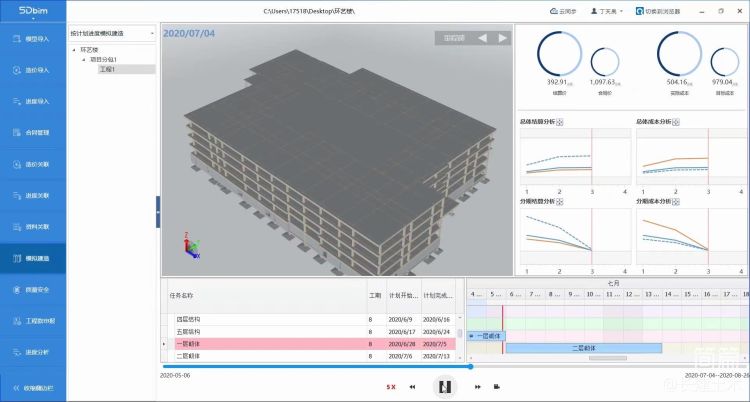Click 收缩侧边栏 to collapse sidebar

tap(31, 387)
